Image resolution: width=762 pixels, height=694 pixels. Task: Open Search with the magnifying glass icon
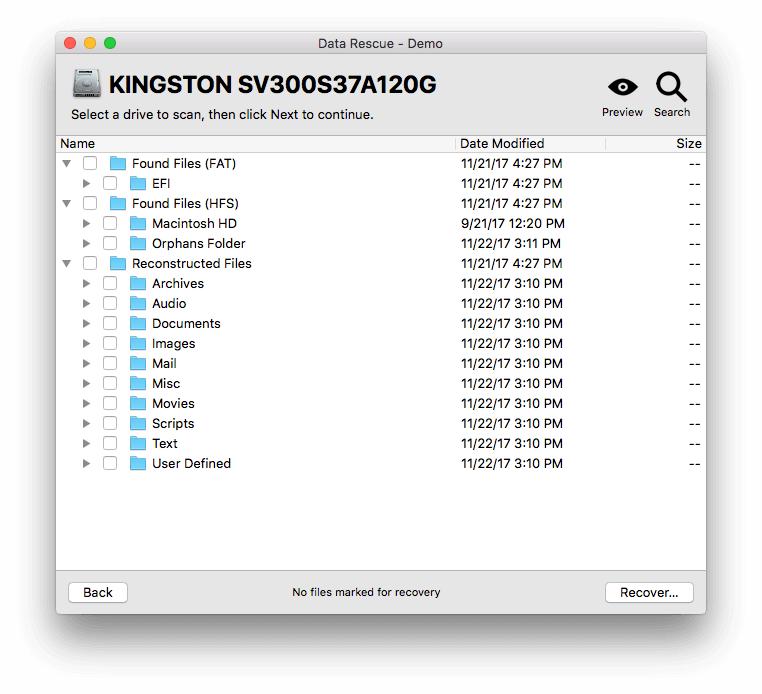tap(671, 87)
